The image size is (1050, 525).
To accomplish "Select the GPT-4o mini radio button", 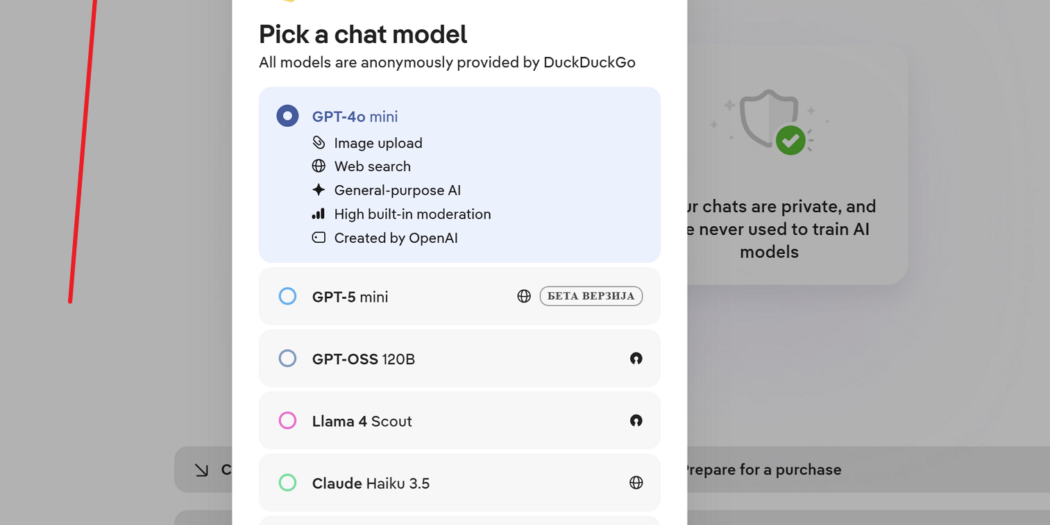I will (x=287, y=116).
